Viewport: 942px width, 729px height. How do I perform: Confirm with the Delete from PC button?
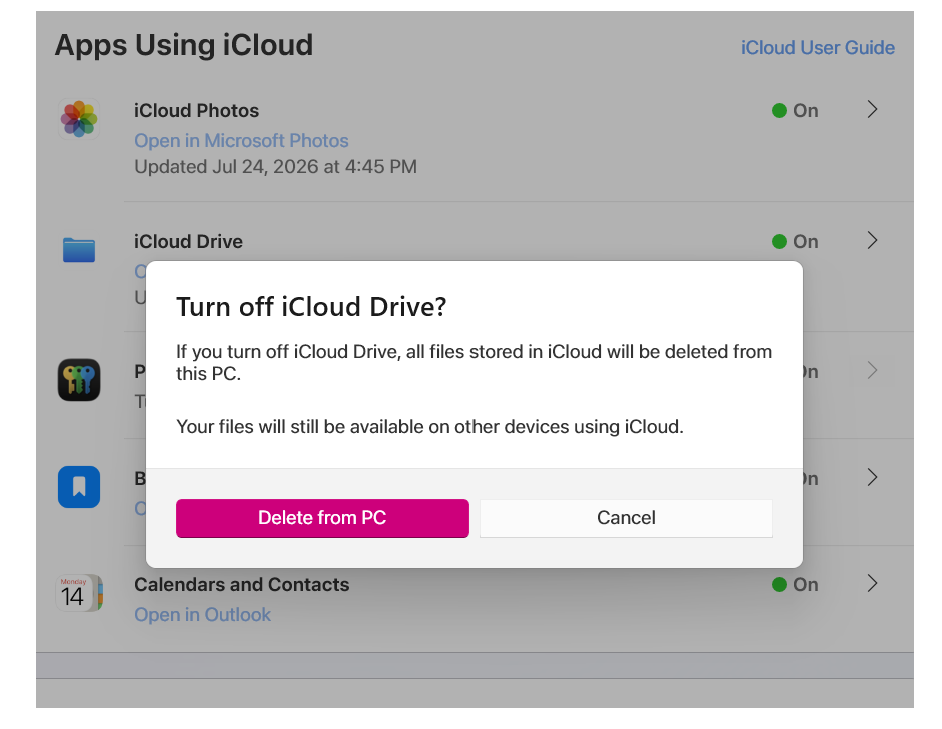tap(322, 518)
